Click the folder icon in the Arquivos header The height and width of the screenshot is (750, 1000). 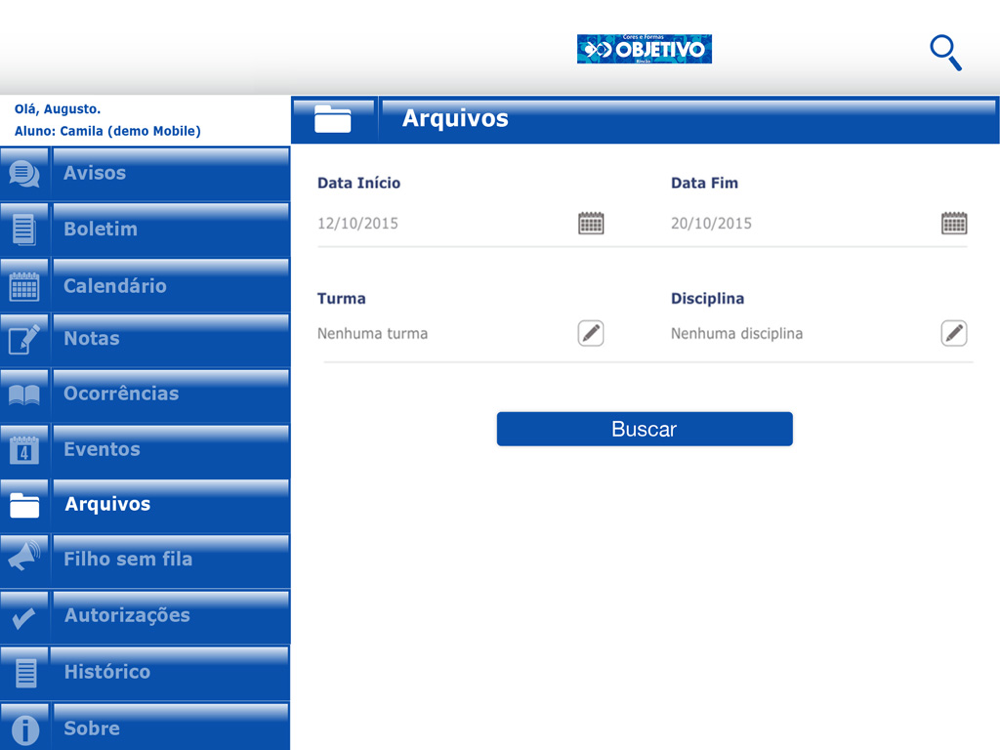coord(333,119)
